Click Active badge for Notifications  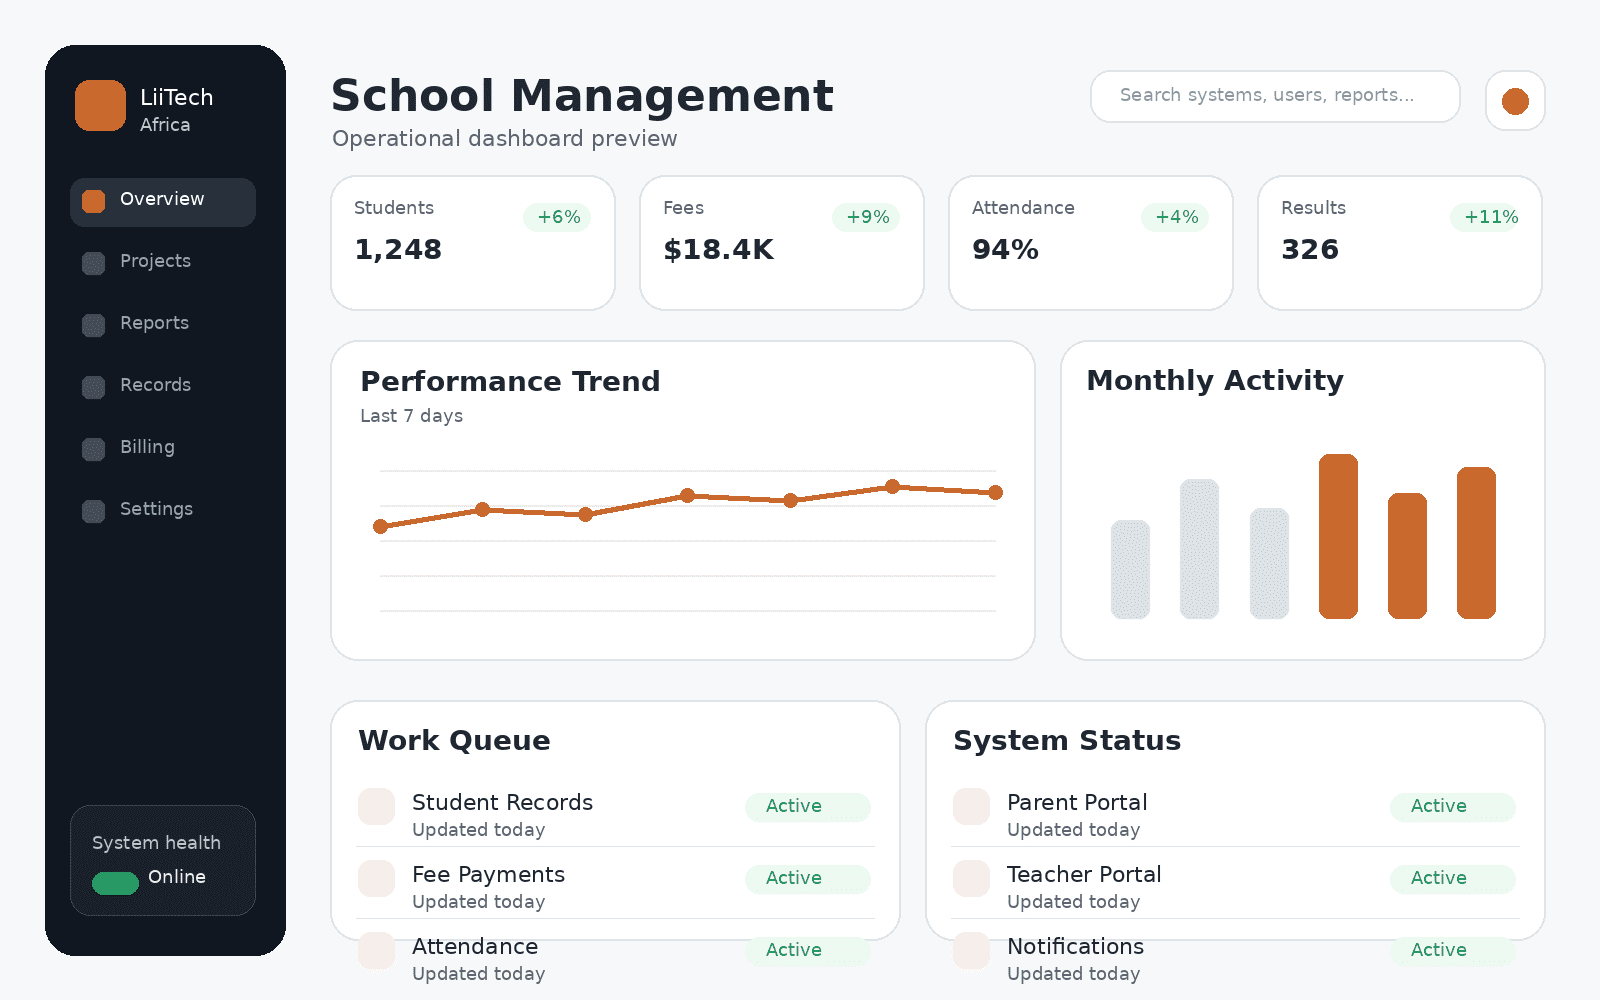tap(1453, 951)
